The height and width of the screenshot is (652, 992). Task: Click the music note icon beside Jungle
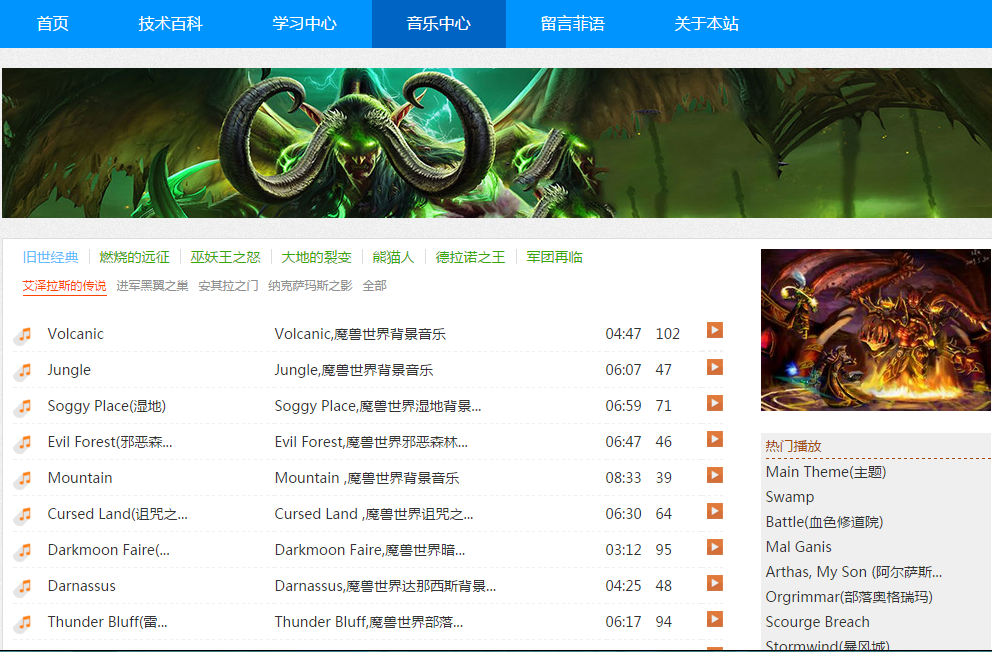(x=24, y=371)
